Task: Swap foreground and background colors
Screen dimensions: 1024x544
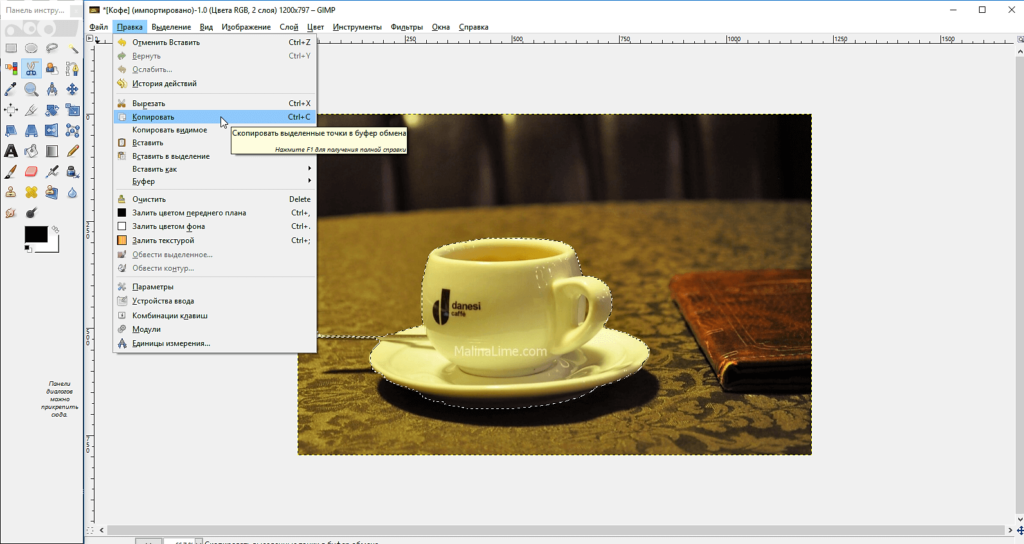Action: click(x=55, y=230)
